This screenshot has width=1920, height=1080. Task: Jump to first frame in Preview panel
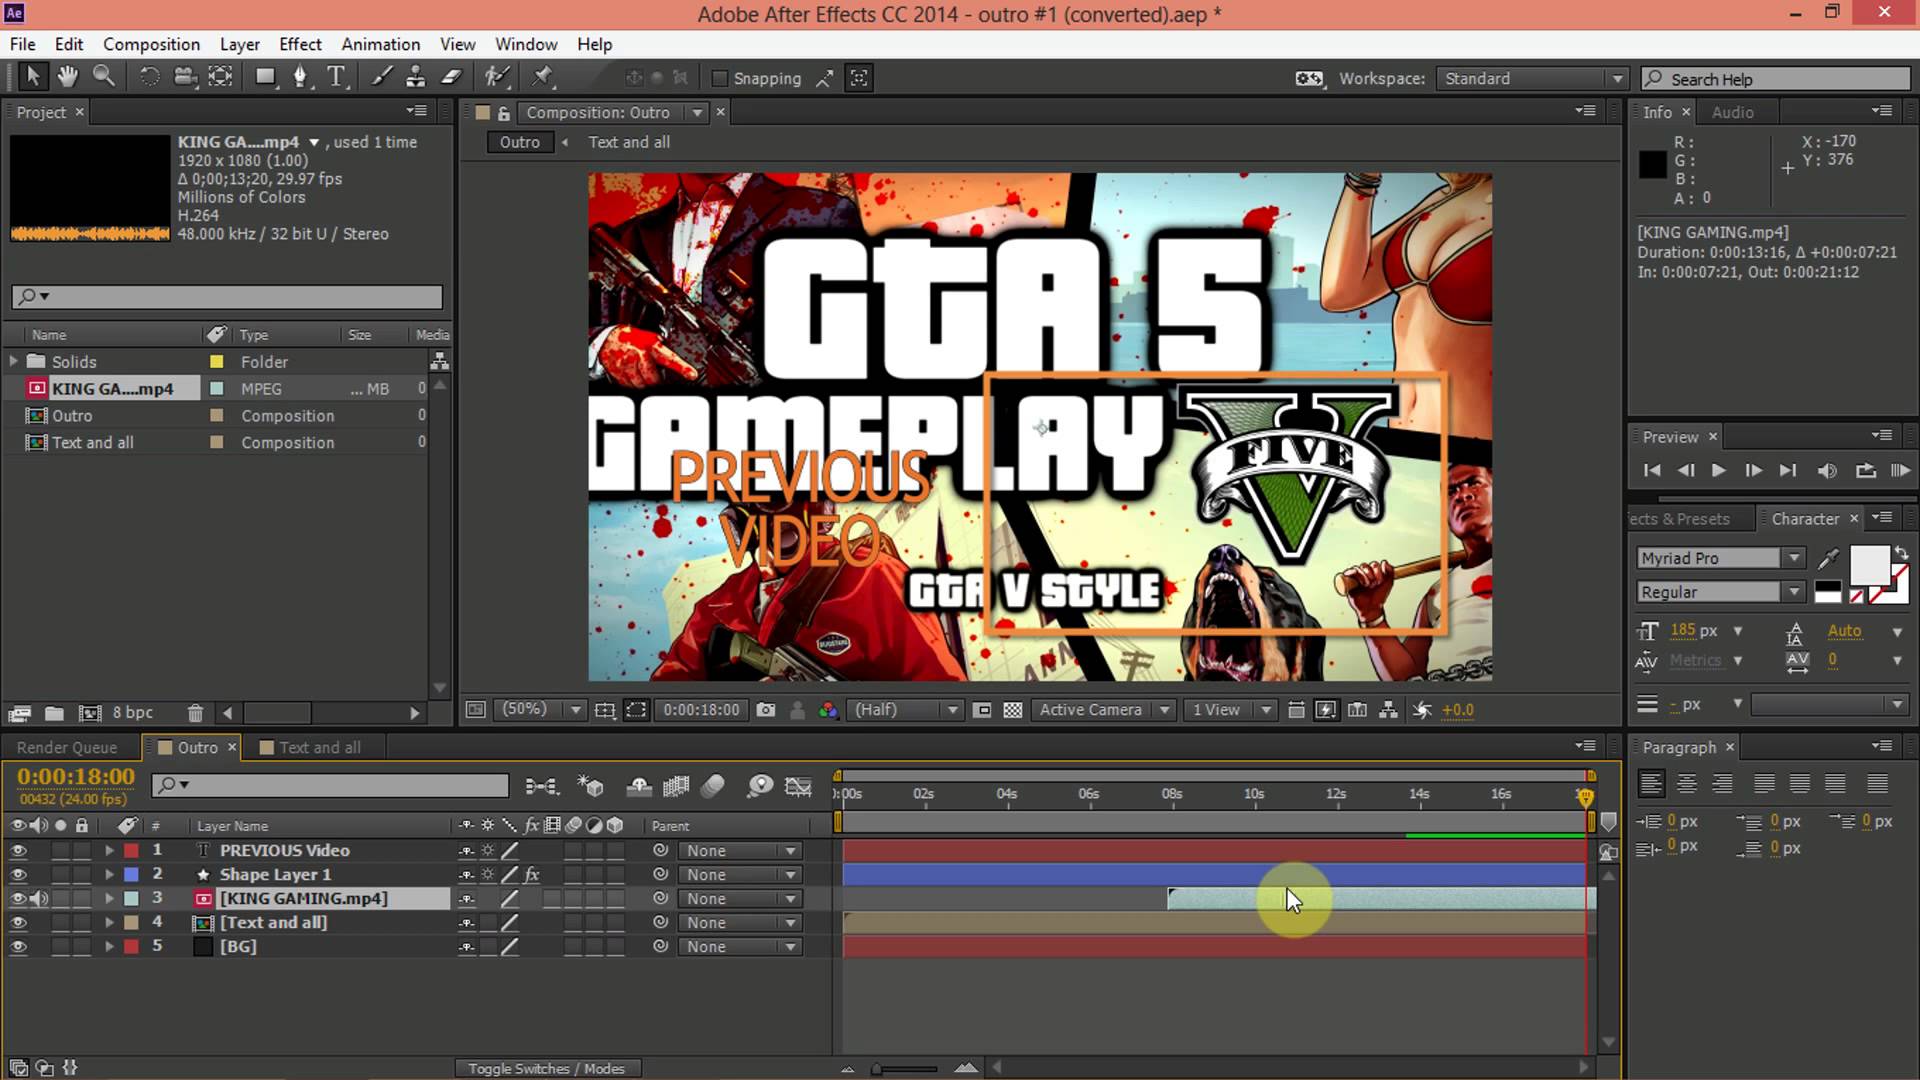coord(1652,471)
